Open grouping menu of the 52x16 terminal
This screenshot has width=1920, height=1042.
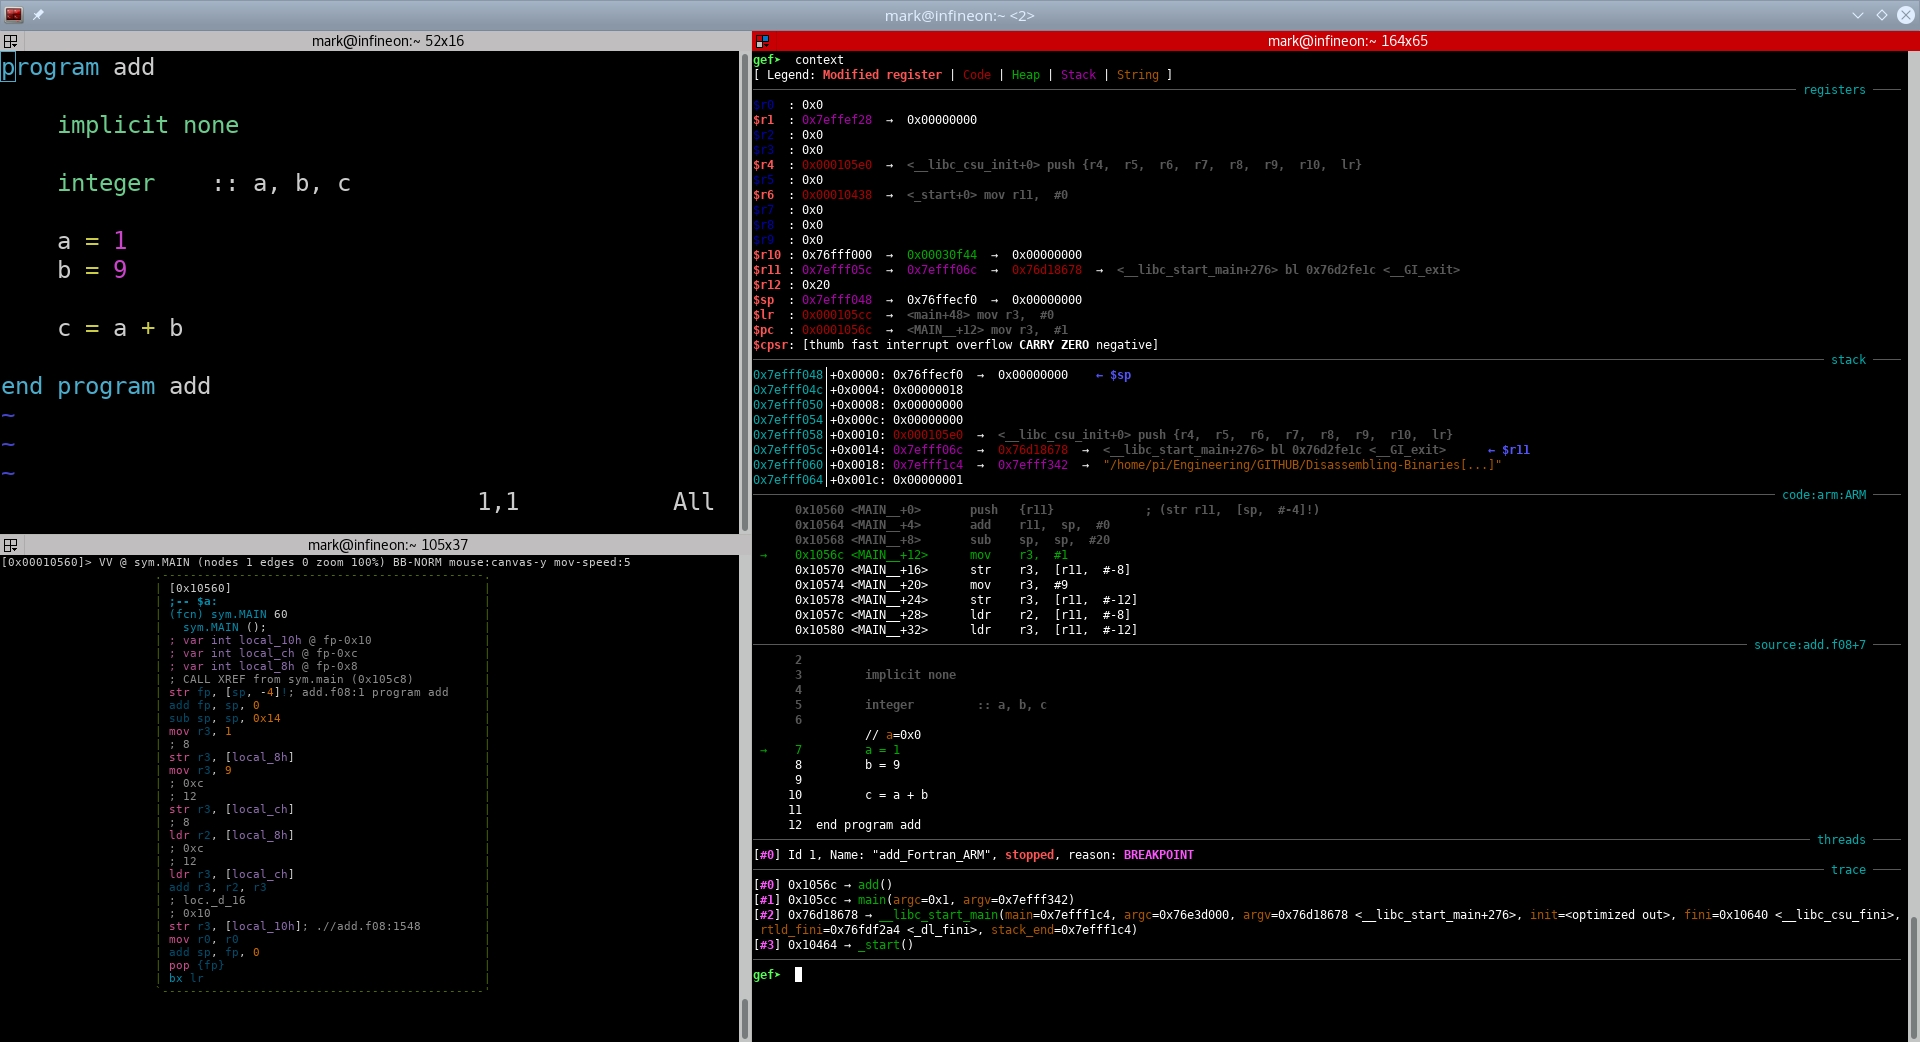coord(11,41)
